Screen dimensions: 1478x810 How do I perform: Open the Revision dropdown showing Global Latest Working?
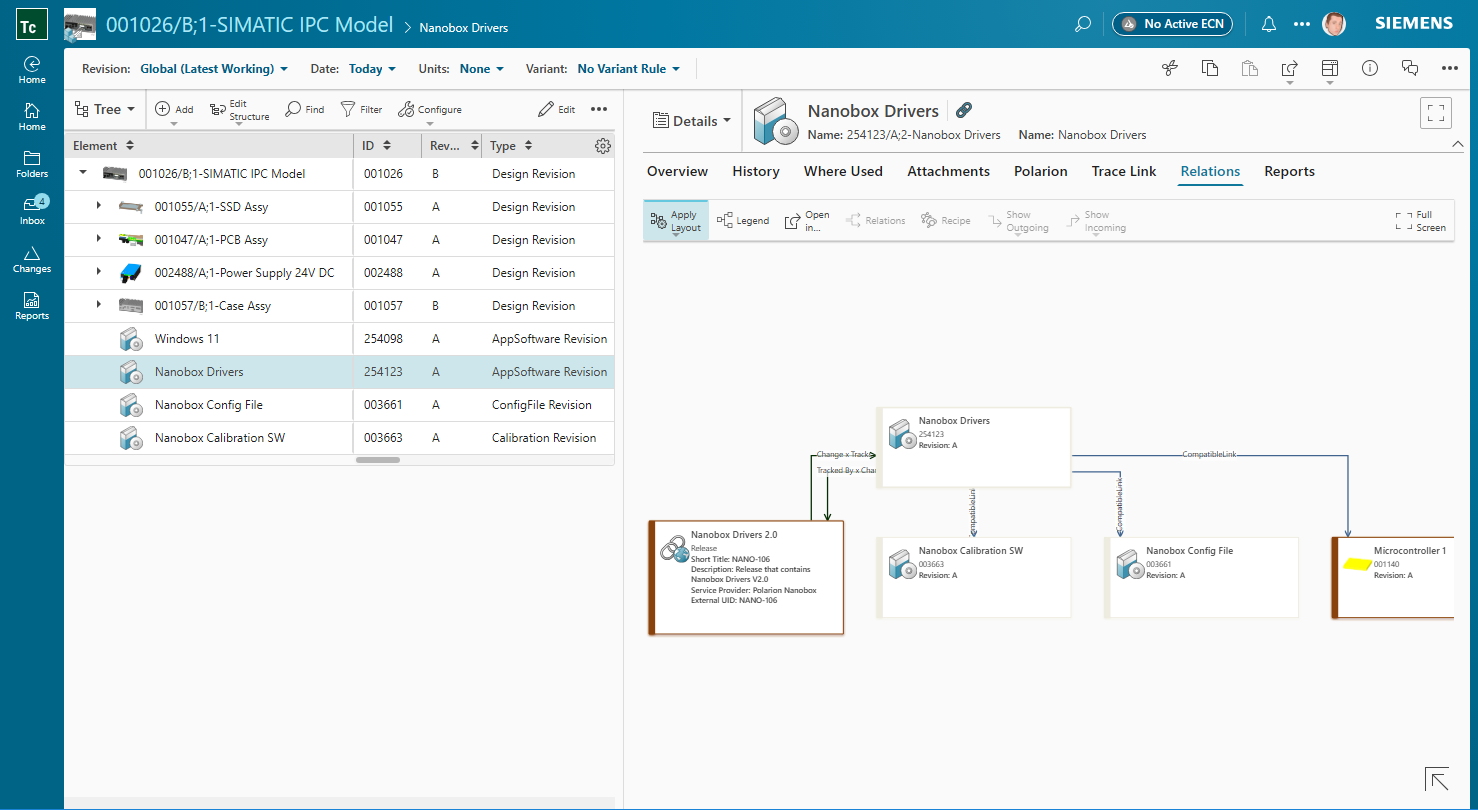[x=214, y=68]
